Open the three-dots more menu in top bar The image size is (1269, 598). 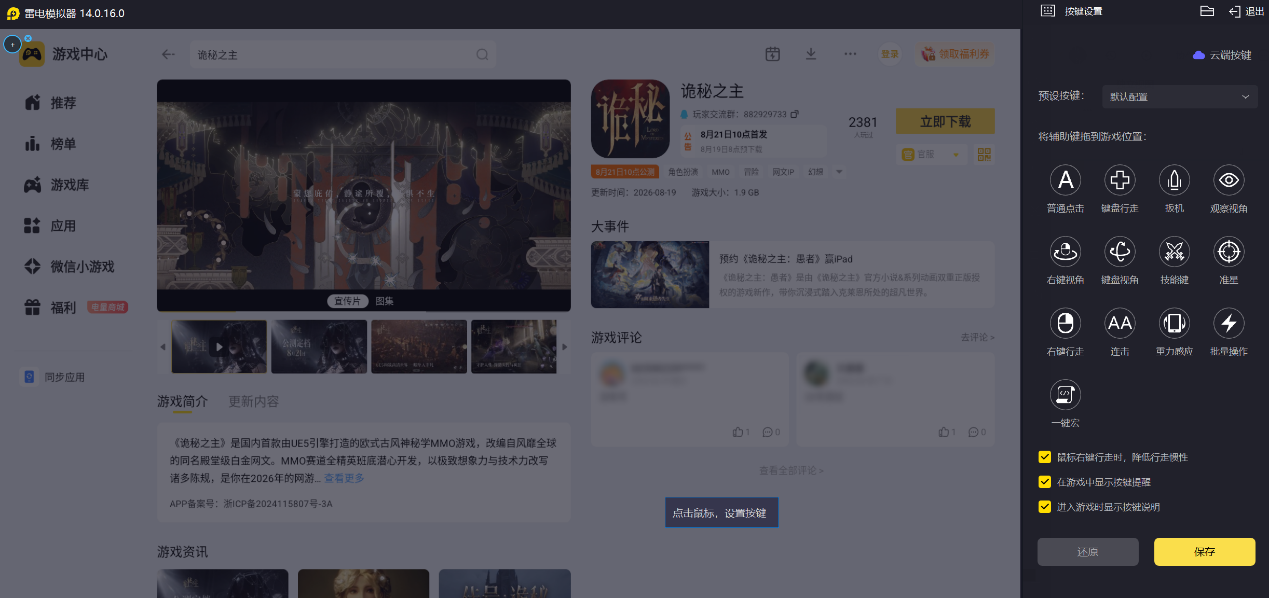(850, 54)
